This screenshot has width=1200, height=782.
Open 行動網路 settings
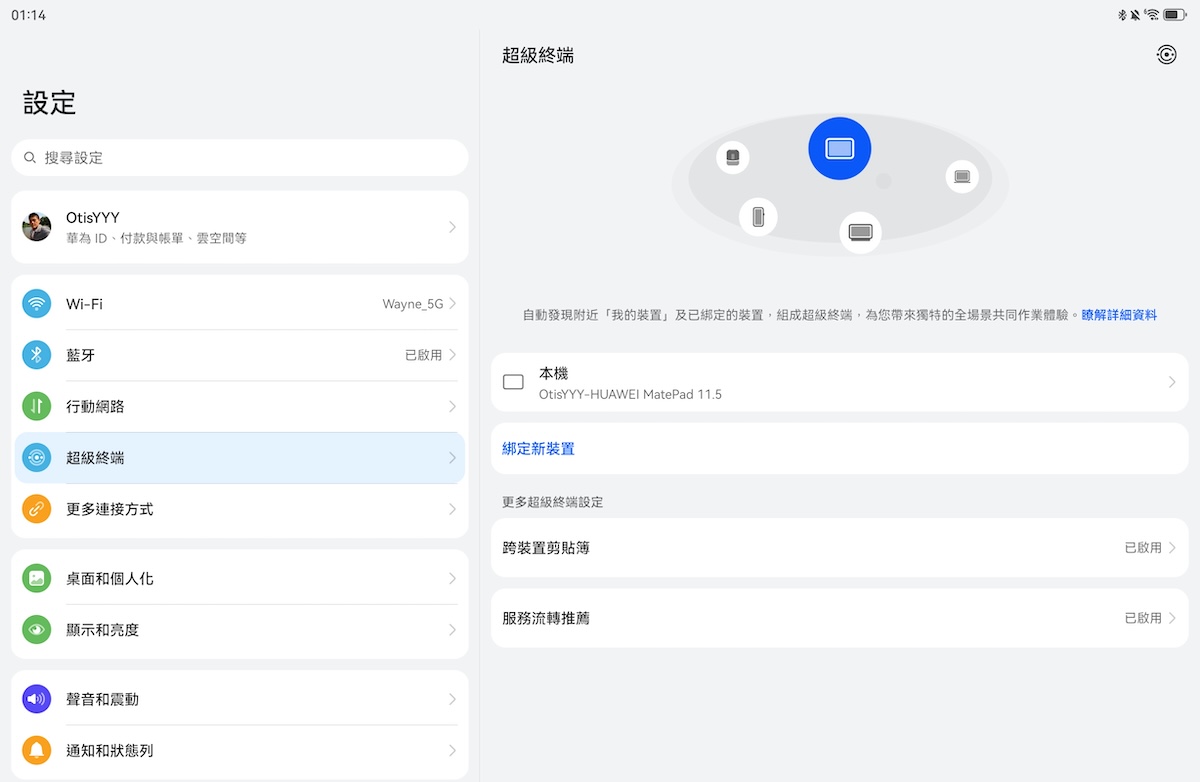click(240, 407)
